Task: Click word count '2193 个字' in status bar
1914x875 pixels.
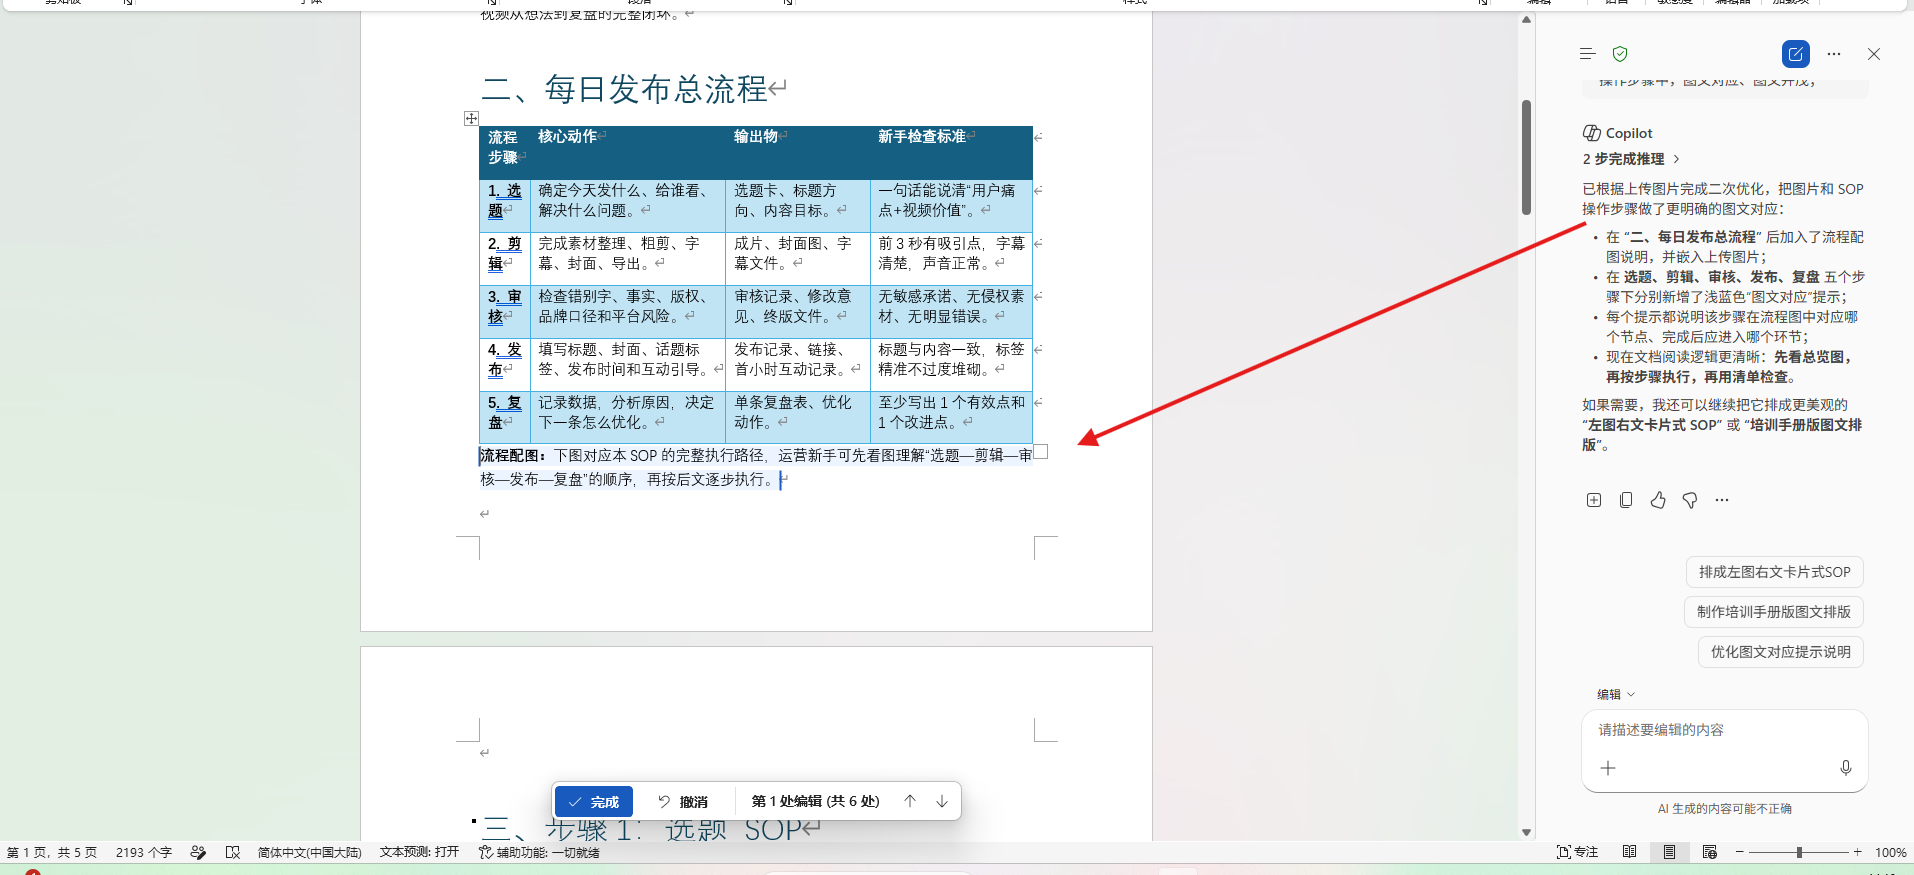Action: coord(144,853)
